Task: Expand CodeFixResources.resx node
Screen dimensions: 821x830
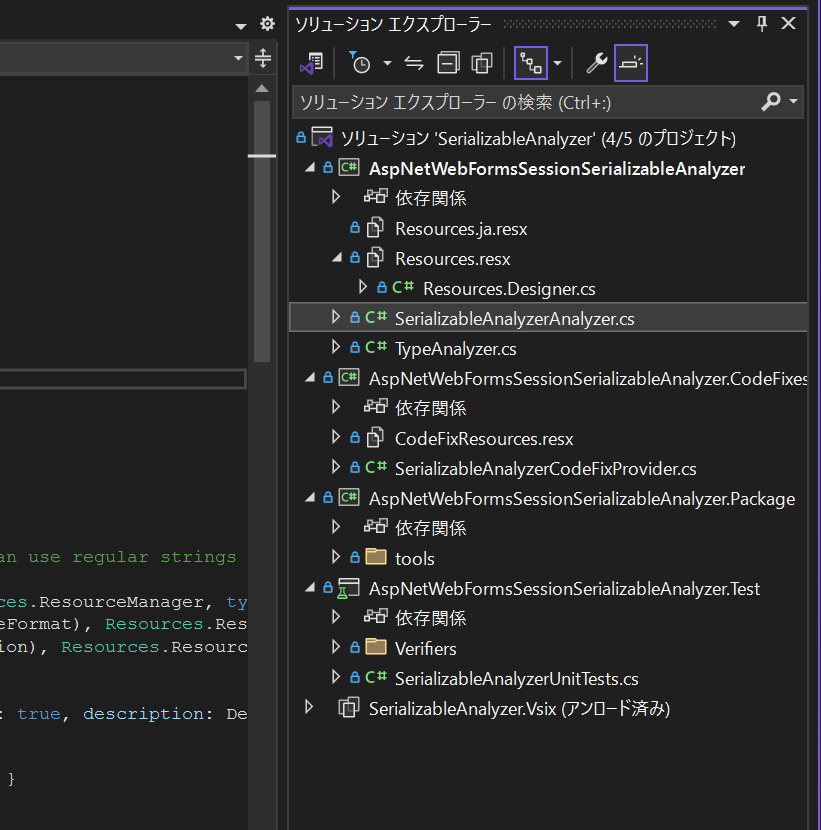Action: 336,437
